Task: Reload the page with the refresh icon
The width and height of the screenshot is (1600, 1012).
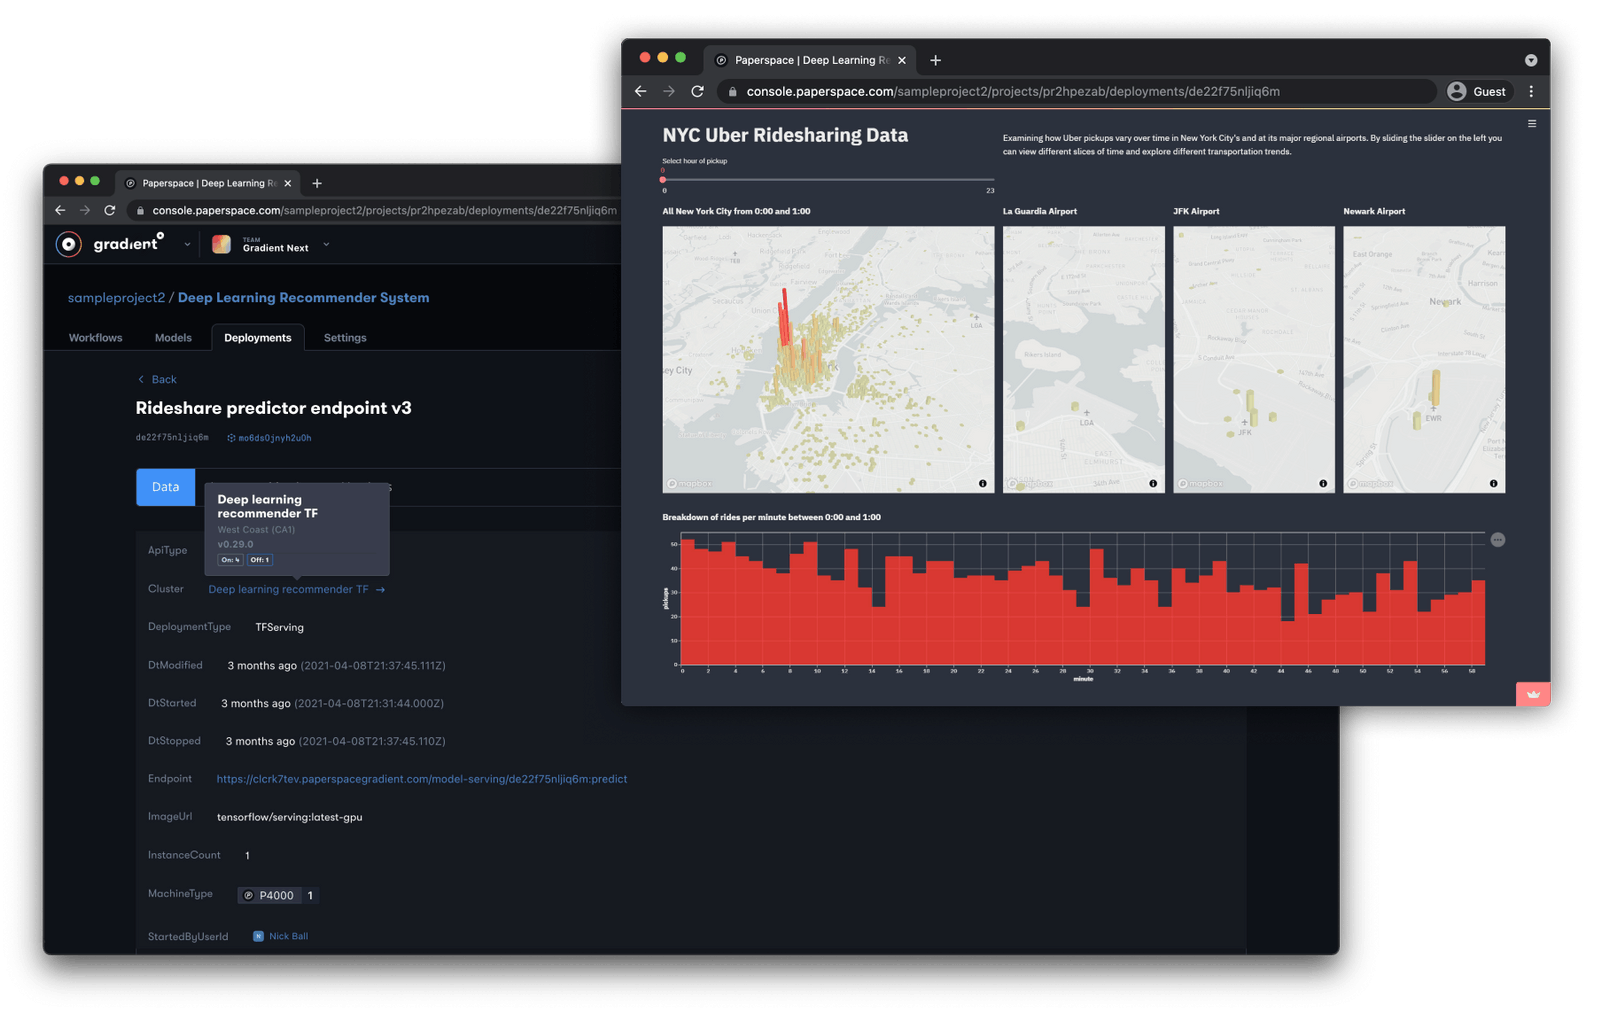Action: (x=697, y=91)
